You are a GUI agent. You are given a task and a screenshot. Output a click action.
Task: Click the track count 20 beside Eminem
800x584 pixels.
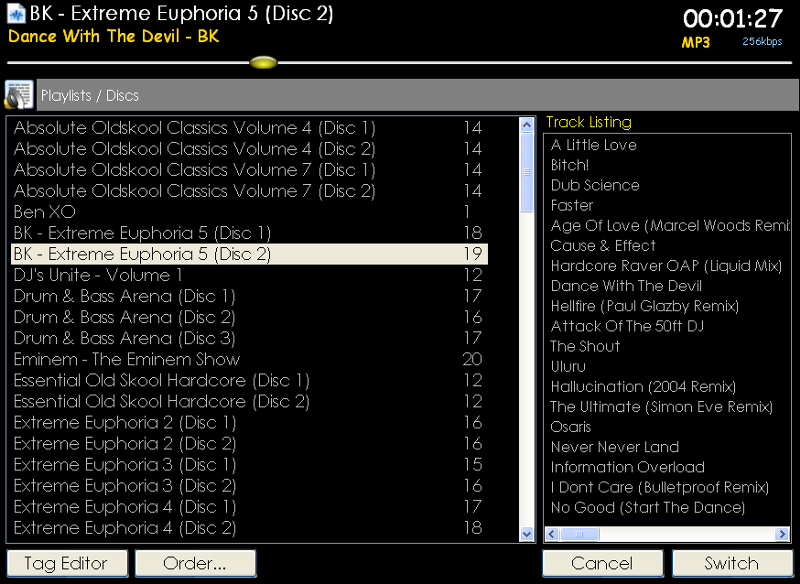[472, 360]
